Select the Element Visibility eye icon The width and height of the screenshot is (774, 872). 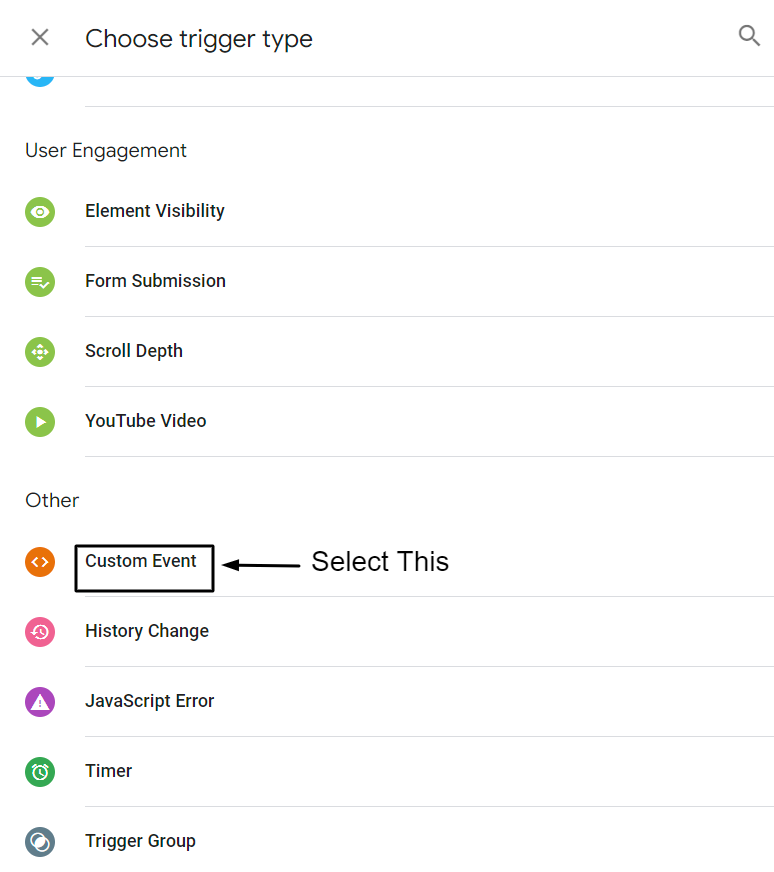tap(40, 212)
